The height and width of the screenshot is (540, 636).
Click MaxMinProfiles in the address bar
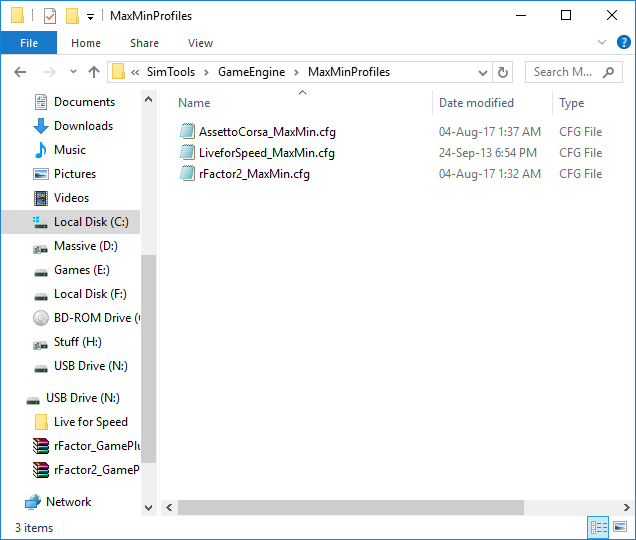pyautogui.click(x=349, y=72)
